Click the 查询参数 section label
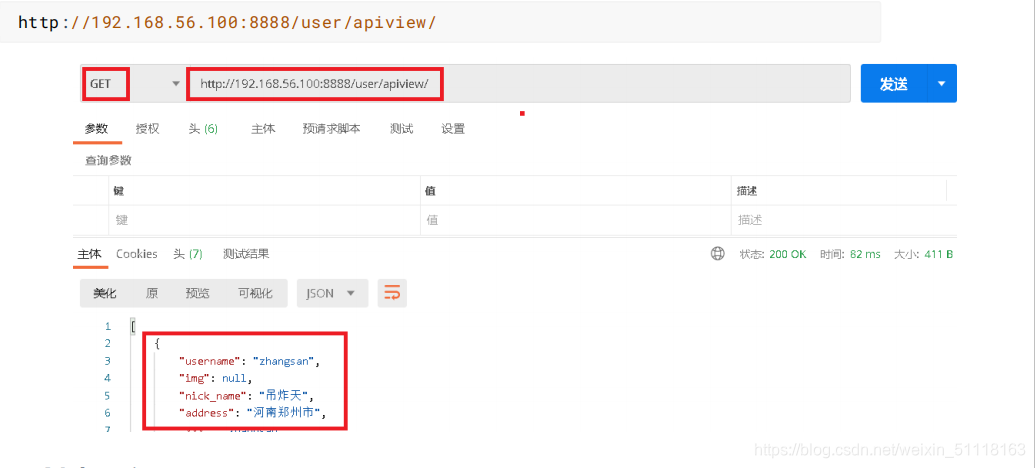Image resolution: width=1035 pixels, height=468 pixels. pyautogui.click(x=108, y=160)
